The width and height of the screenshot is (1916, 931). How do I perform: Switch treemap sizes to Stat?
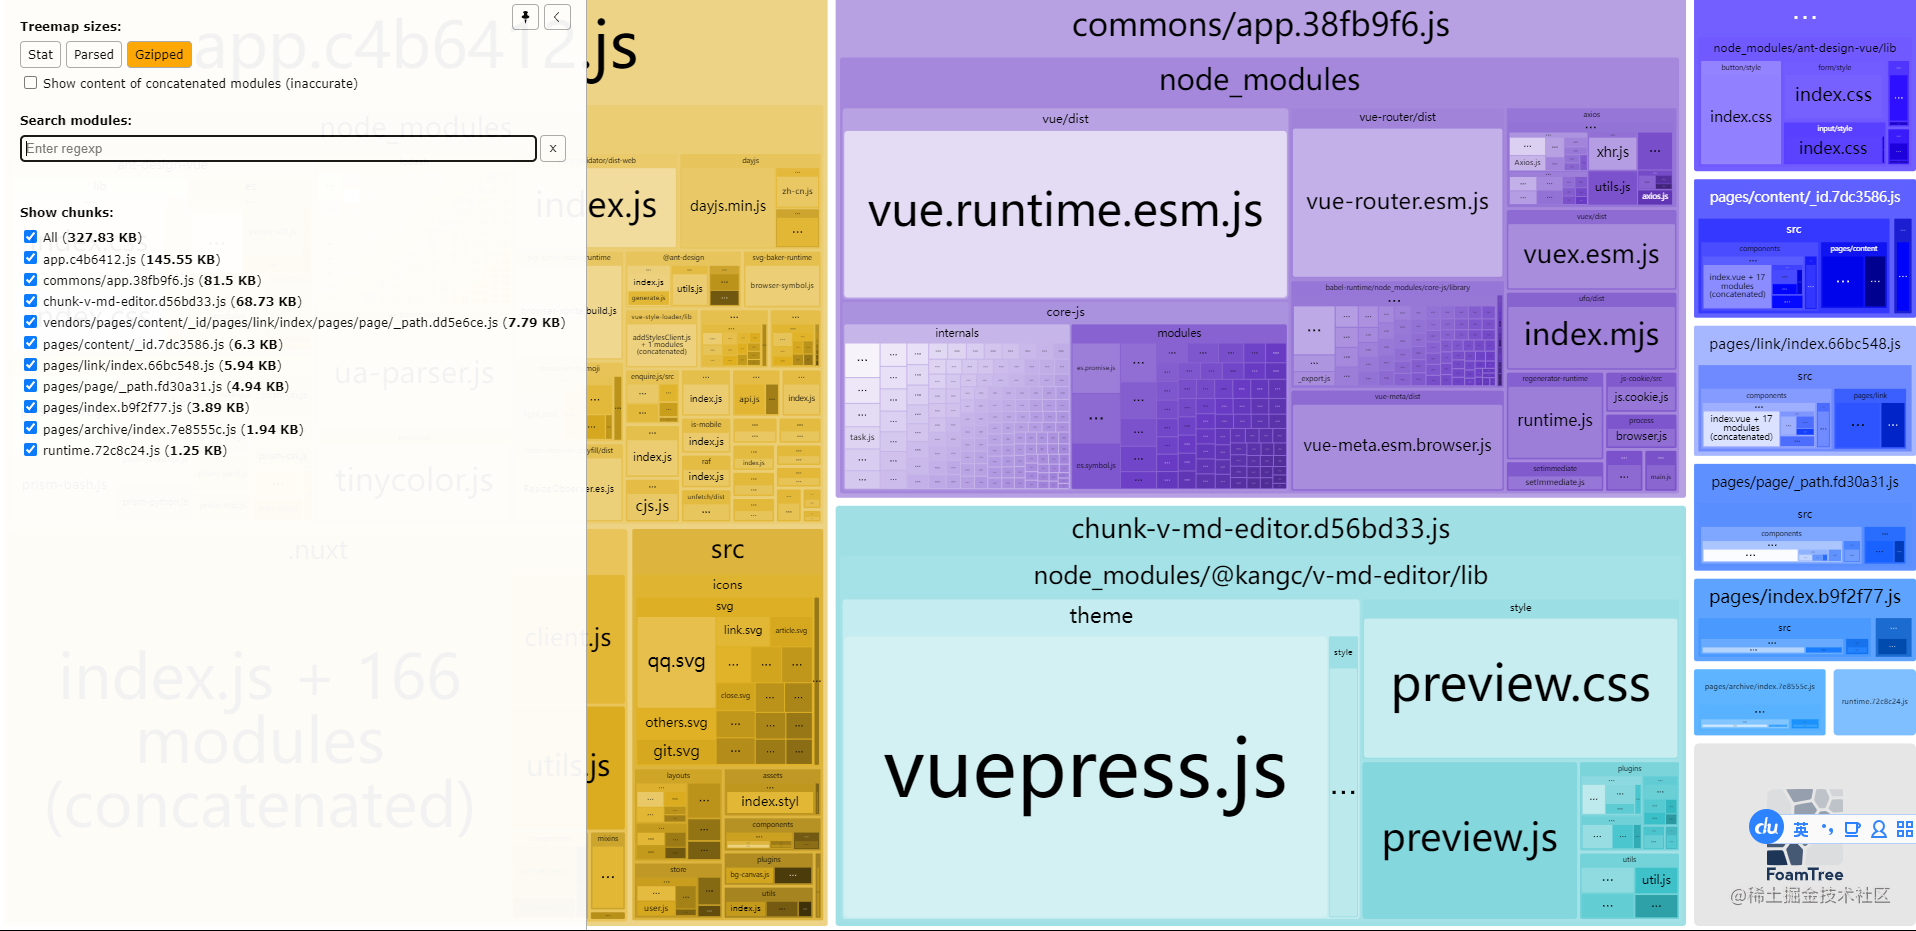click(x=41, y=54)
